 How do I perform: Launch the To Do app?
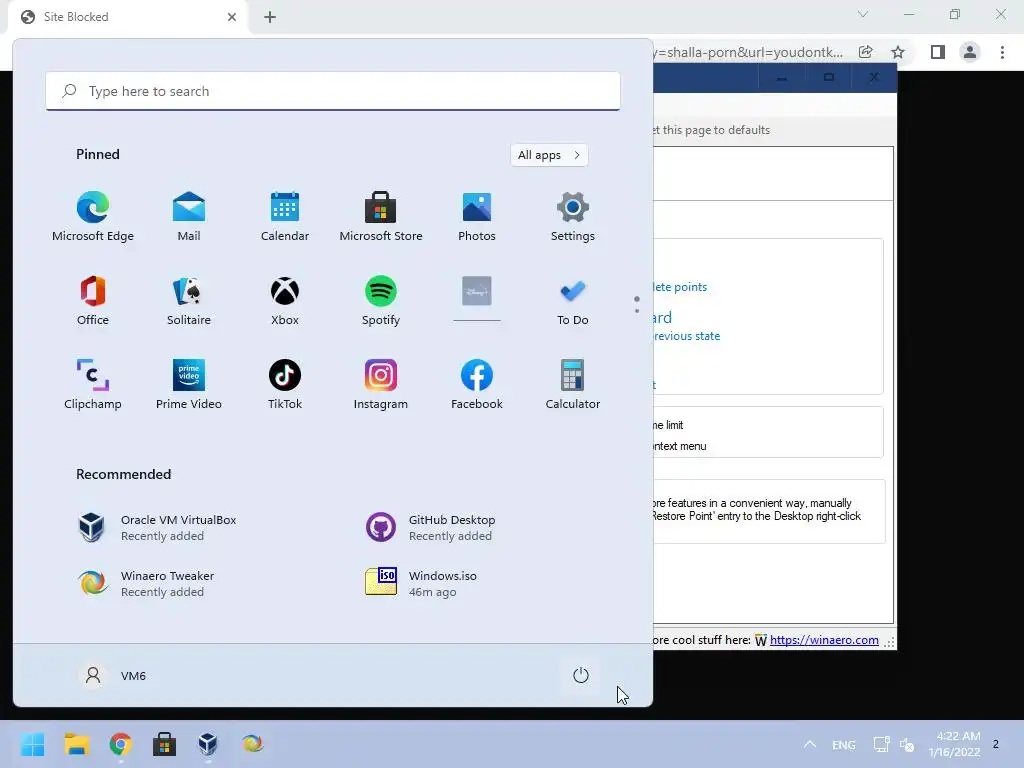pos(573,300)
